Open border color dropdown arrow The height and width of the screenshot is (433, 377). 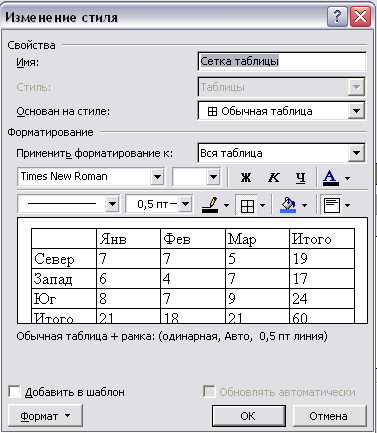(x=226, y=205)
